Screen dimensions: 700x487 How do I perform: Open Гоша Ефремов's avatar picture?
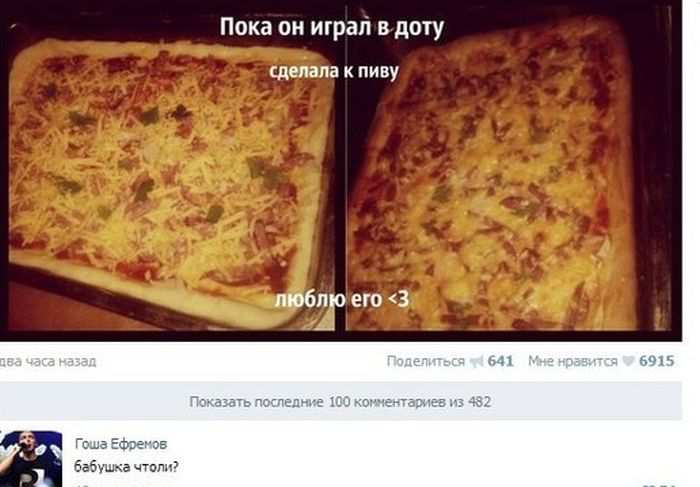(x=31, y=458)
